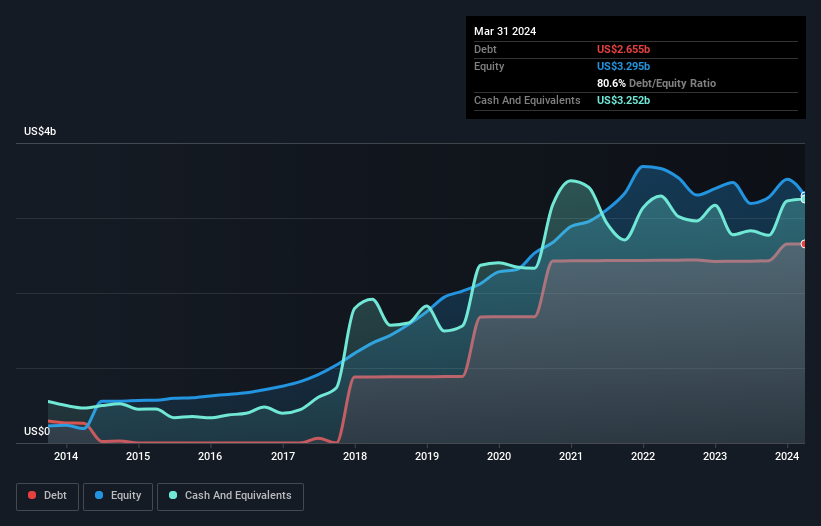The height and width of the screenshot is (526, 821).
Task: Click the 2018 x-axis label
Action: click(x=355, y=456)
